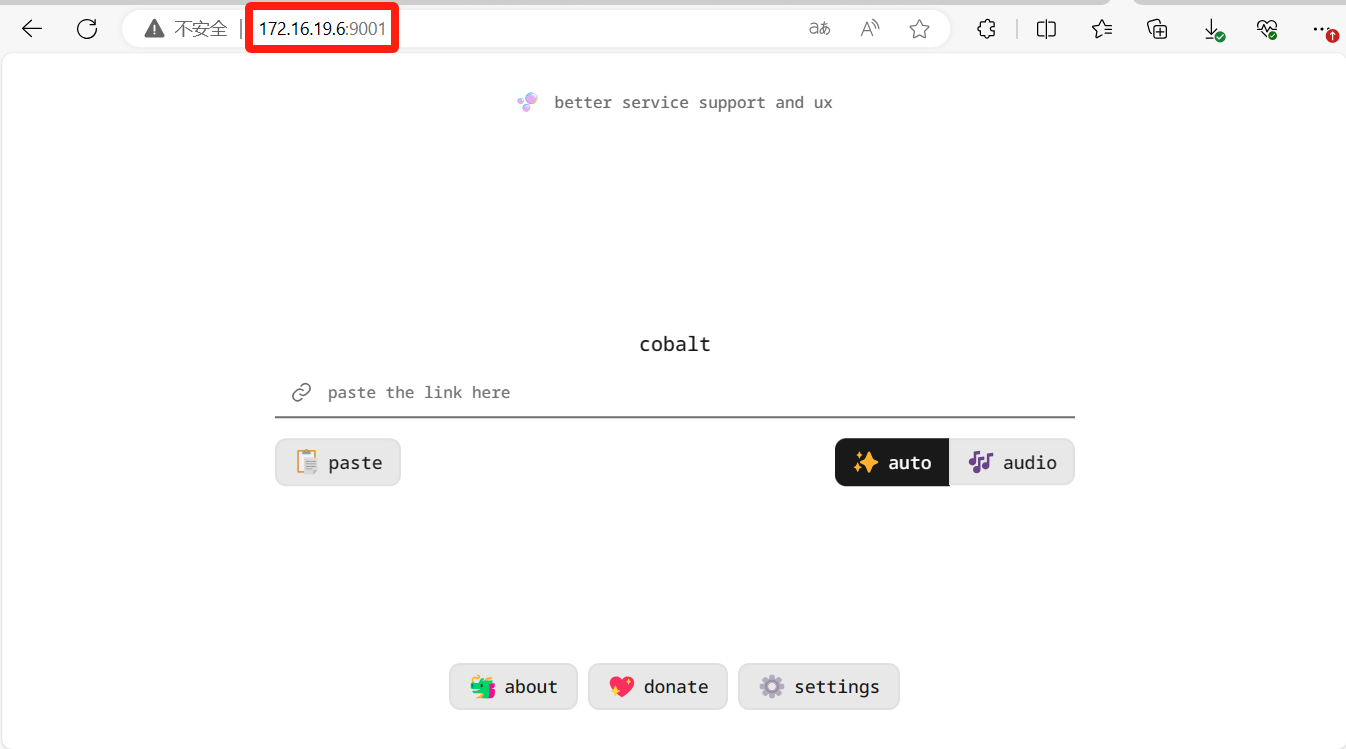Open Collections from the browser toolbar
1346x749 pixels.
[x=1157, y=29]
